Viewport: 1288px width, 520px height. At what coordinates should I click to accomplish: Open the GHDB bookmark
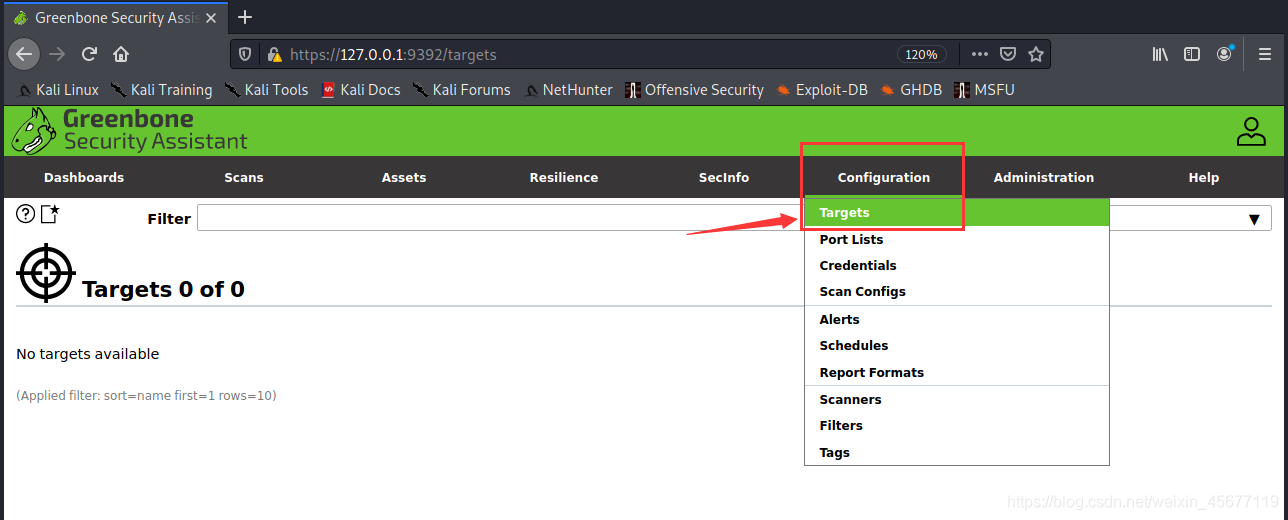tap(911, 90)
